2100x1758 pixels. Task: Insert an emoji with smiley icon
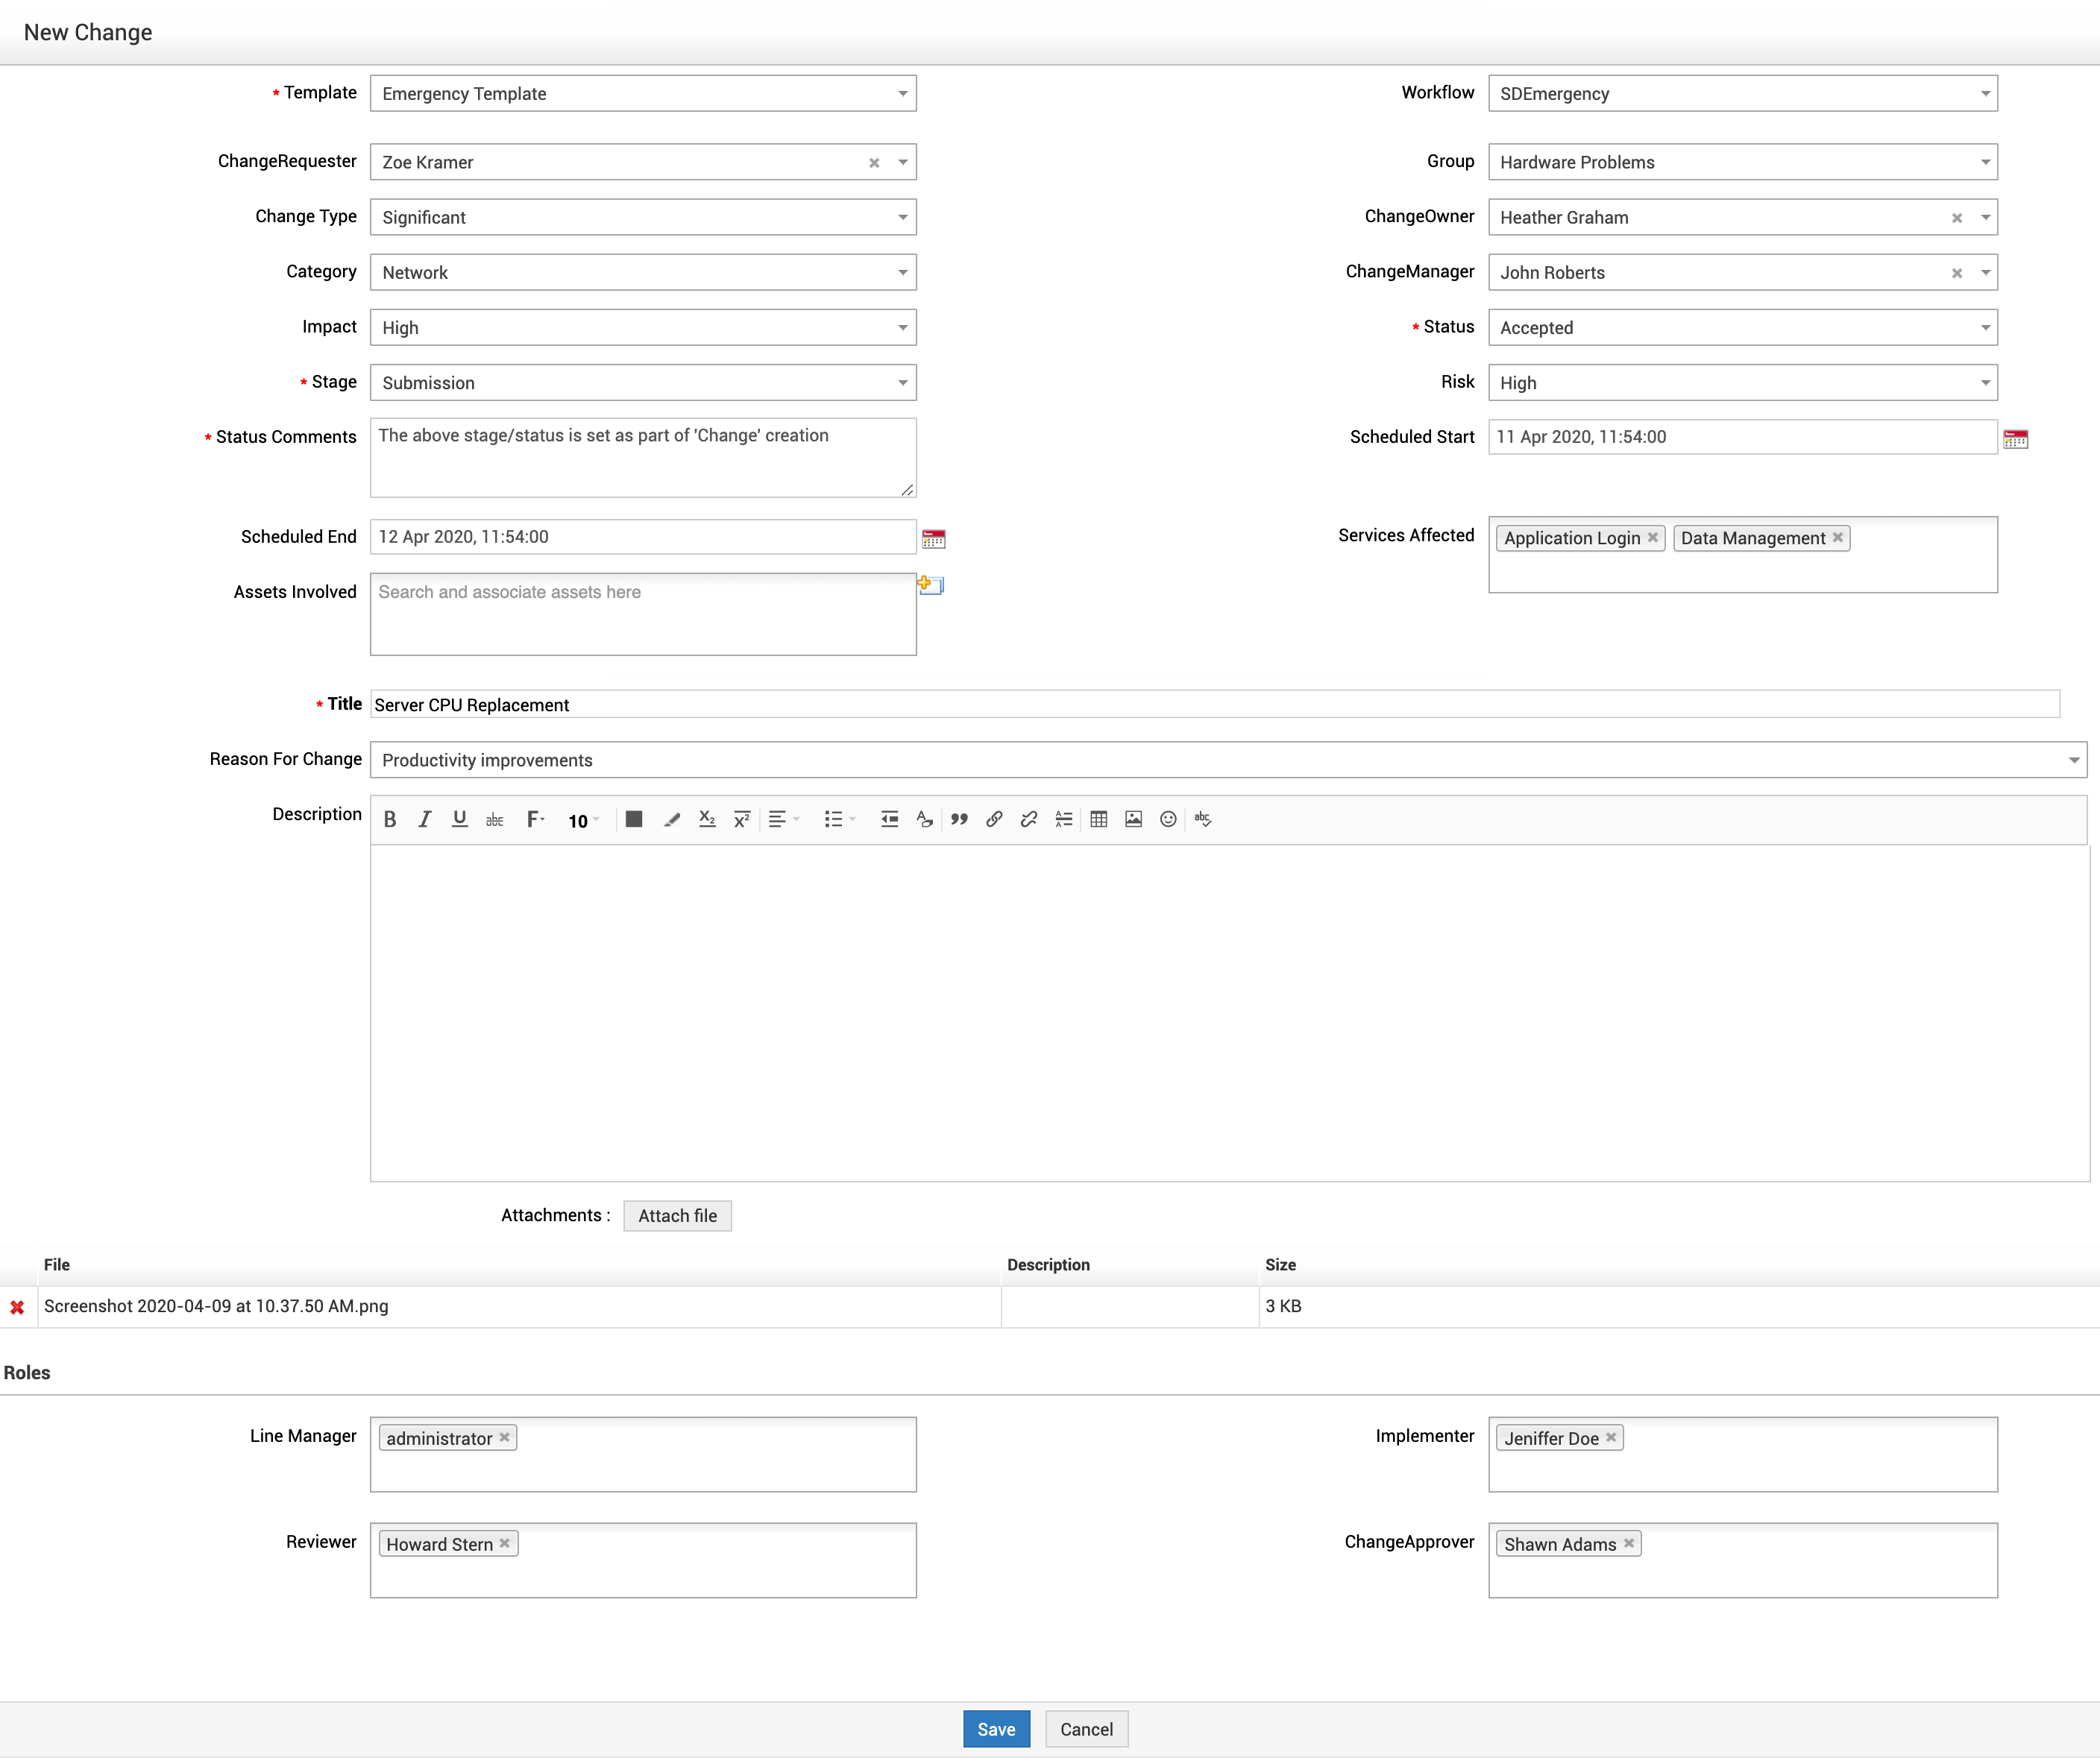coord(1168,820)
